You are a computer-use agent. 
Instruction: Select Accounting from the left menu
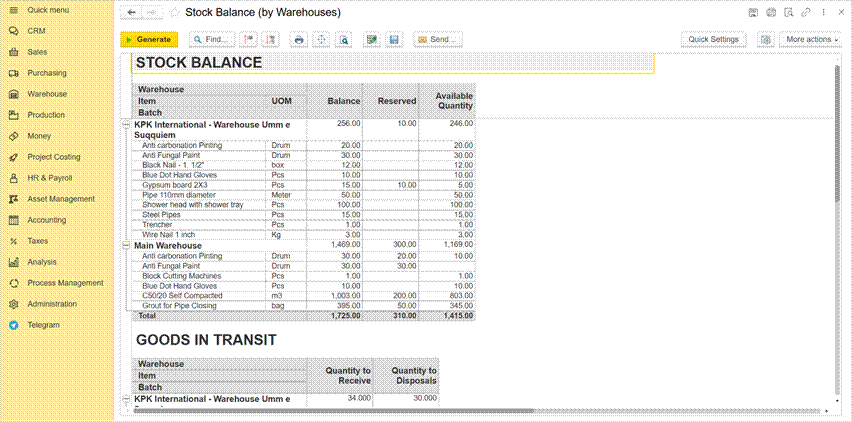(x=47, y=220)
